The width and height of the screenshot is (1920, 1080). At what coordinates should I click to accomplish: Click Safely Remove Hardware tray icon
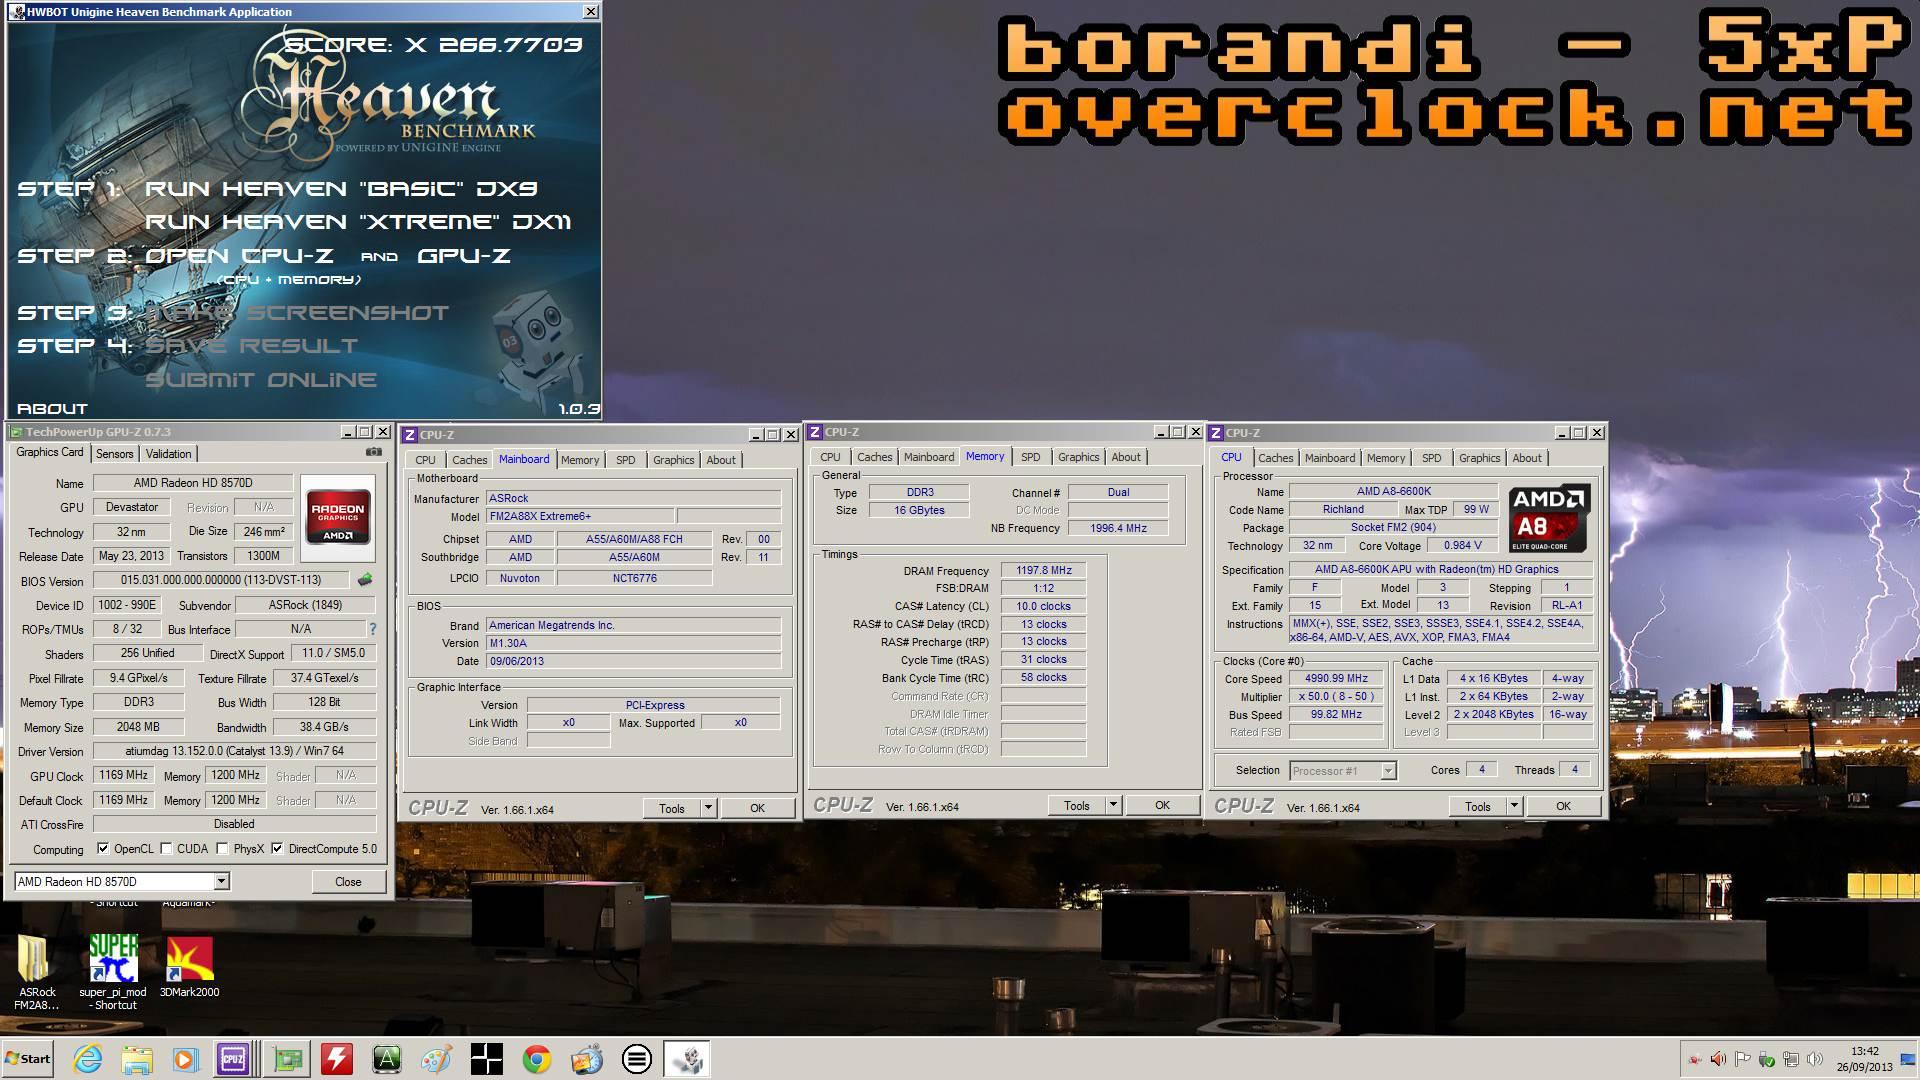click(x=1766, y=1059)
